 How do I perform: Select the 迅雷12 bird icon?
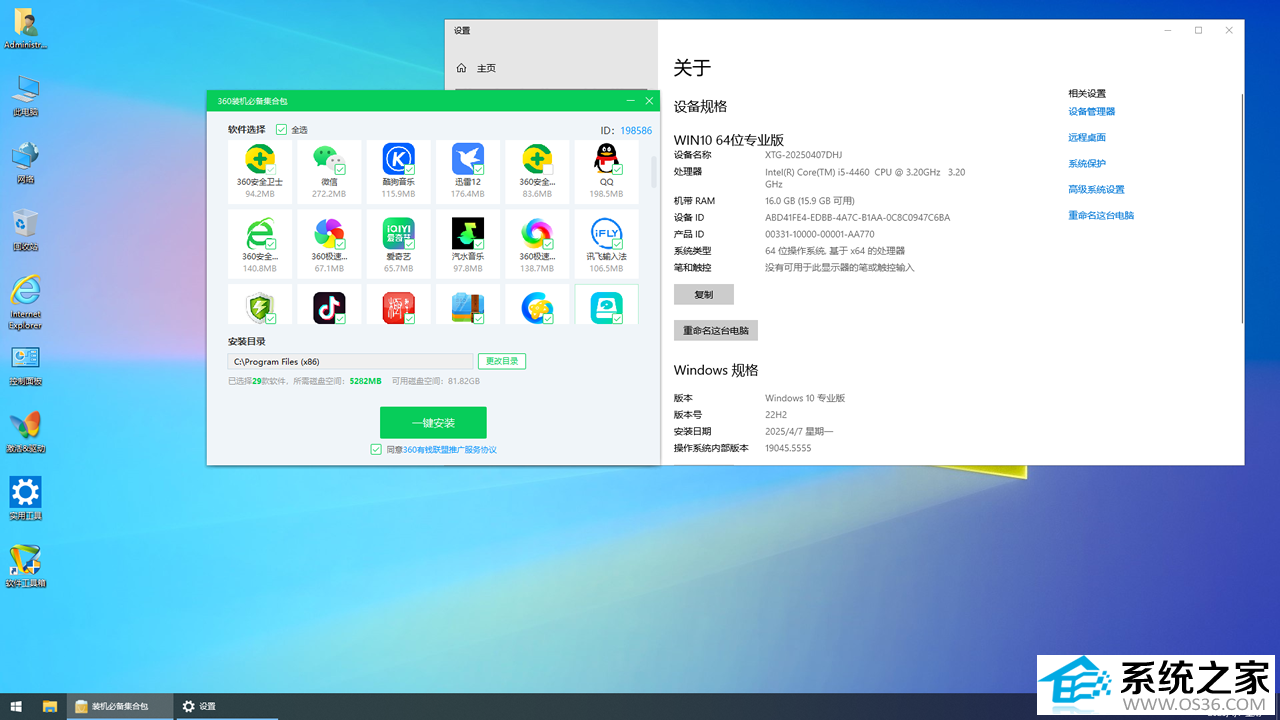pos(467,159)
